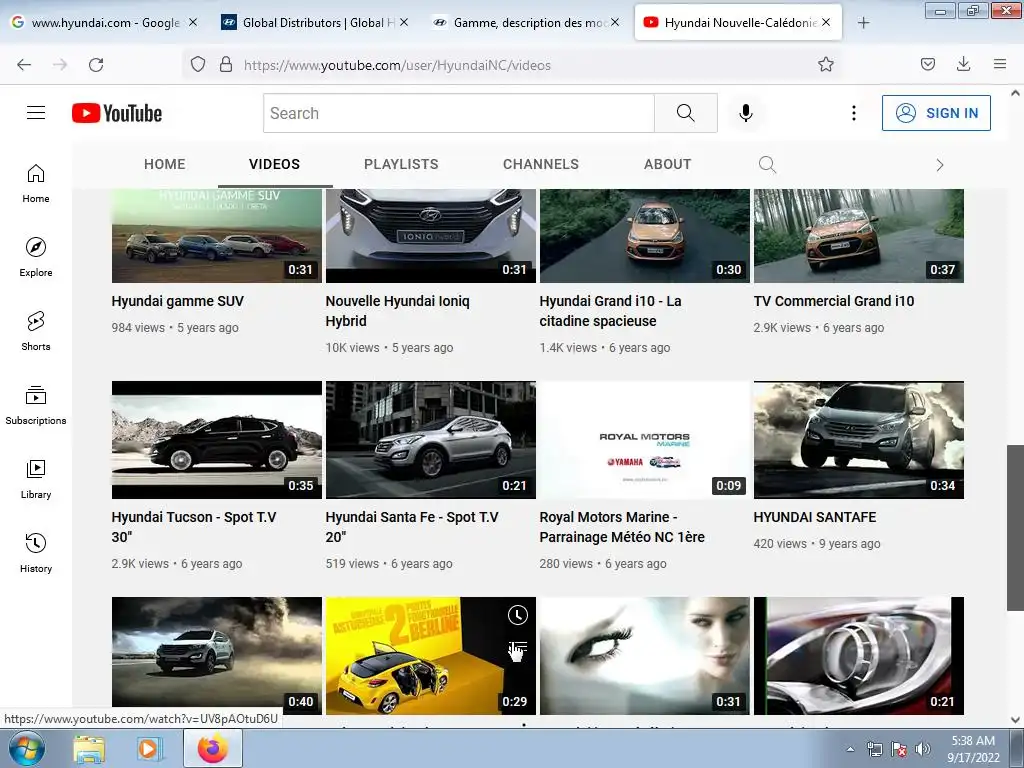The height and width of the screenshot is (768, 1024).
Task: Open Royal Motors Marine video title
Action: pyautogui.click(x=622, y=527)
